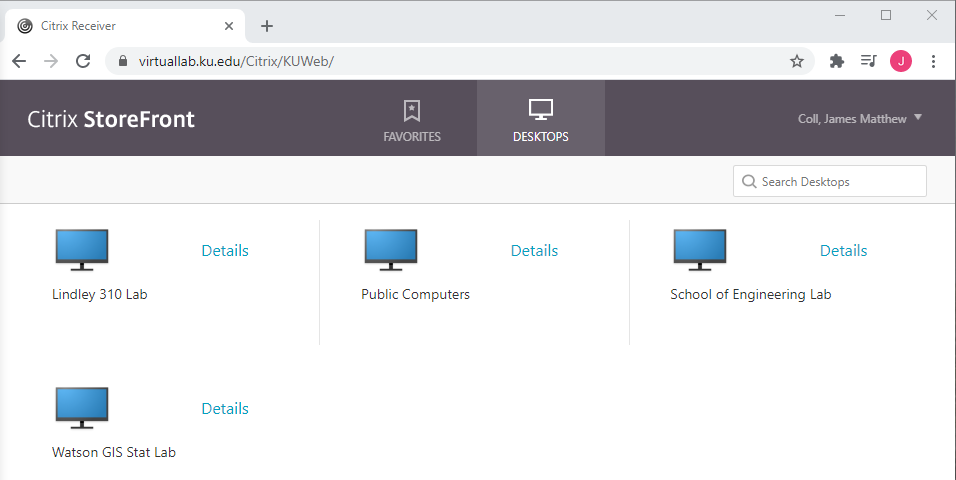Click the Search Desktops input field
The height and width of the screenshot is (480, 956).
[840, 182]
